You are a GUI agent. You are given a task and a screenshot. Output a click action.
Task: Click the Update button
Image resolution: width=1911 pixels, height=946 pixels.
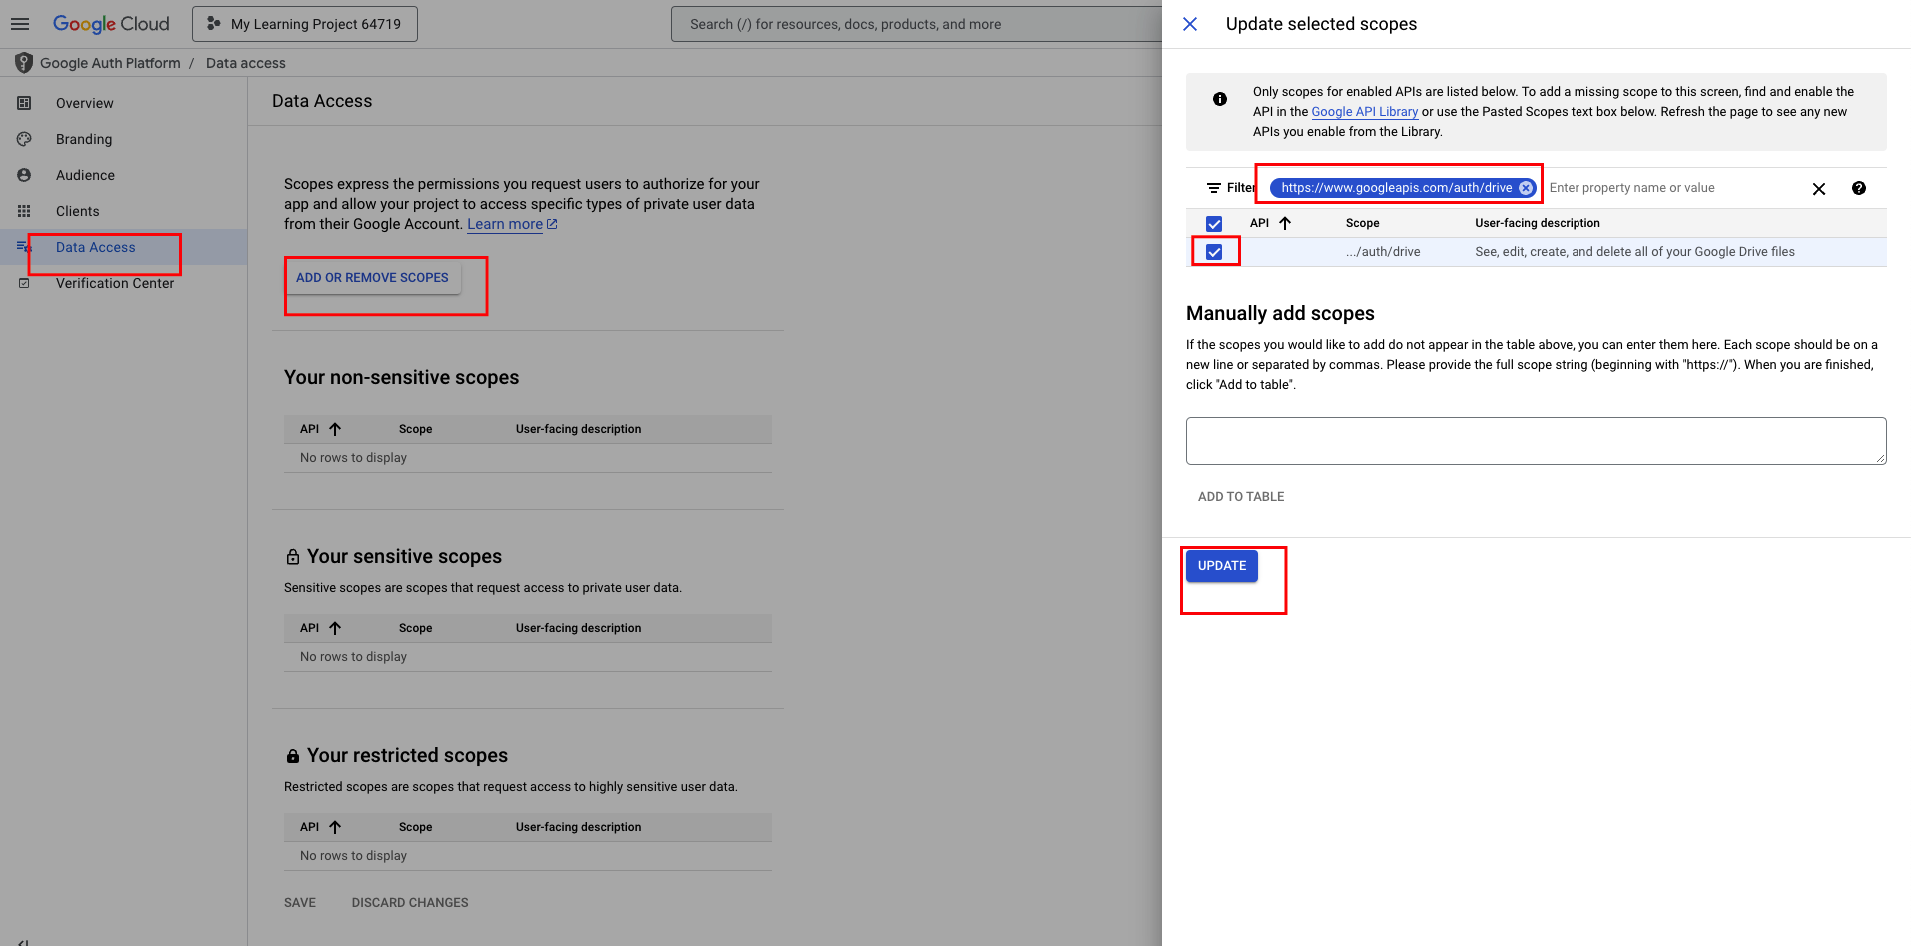tap(1222, 566)
